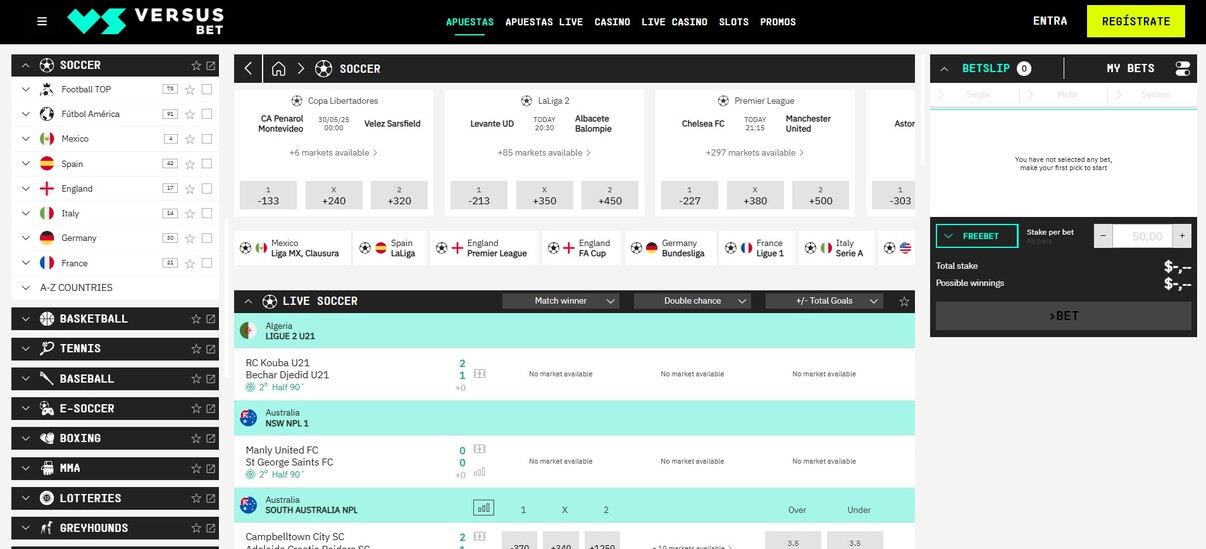Click stats icon in South Australia NPL header
This screenshot has width=1206, height=549.
[x=484, y=508]
